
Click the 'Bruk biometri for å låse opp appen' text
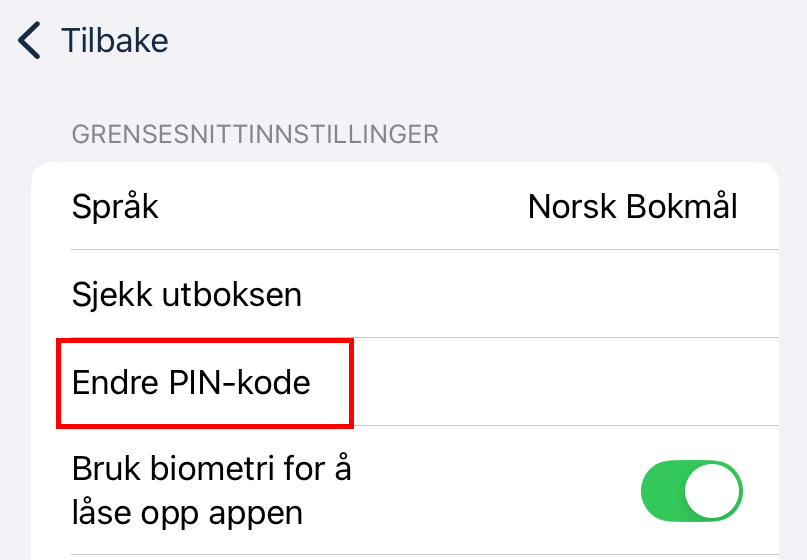pos(211,491)
